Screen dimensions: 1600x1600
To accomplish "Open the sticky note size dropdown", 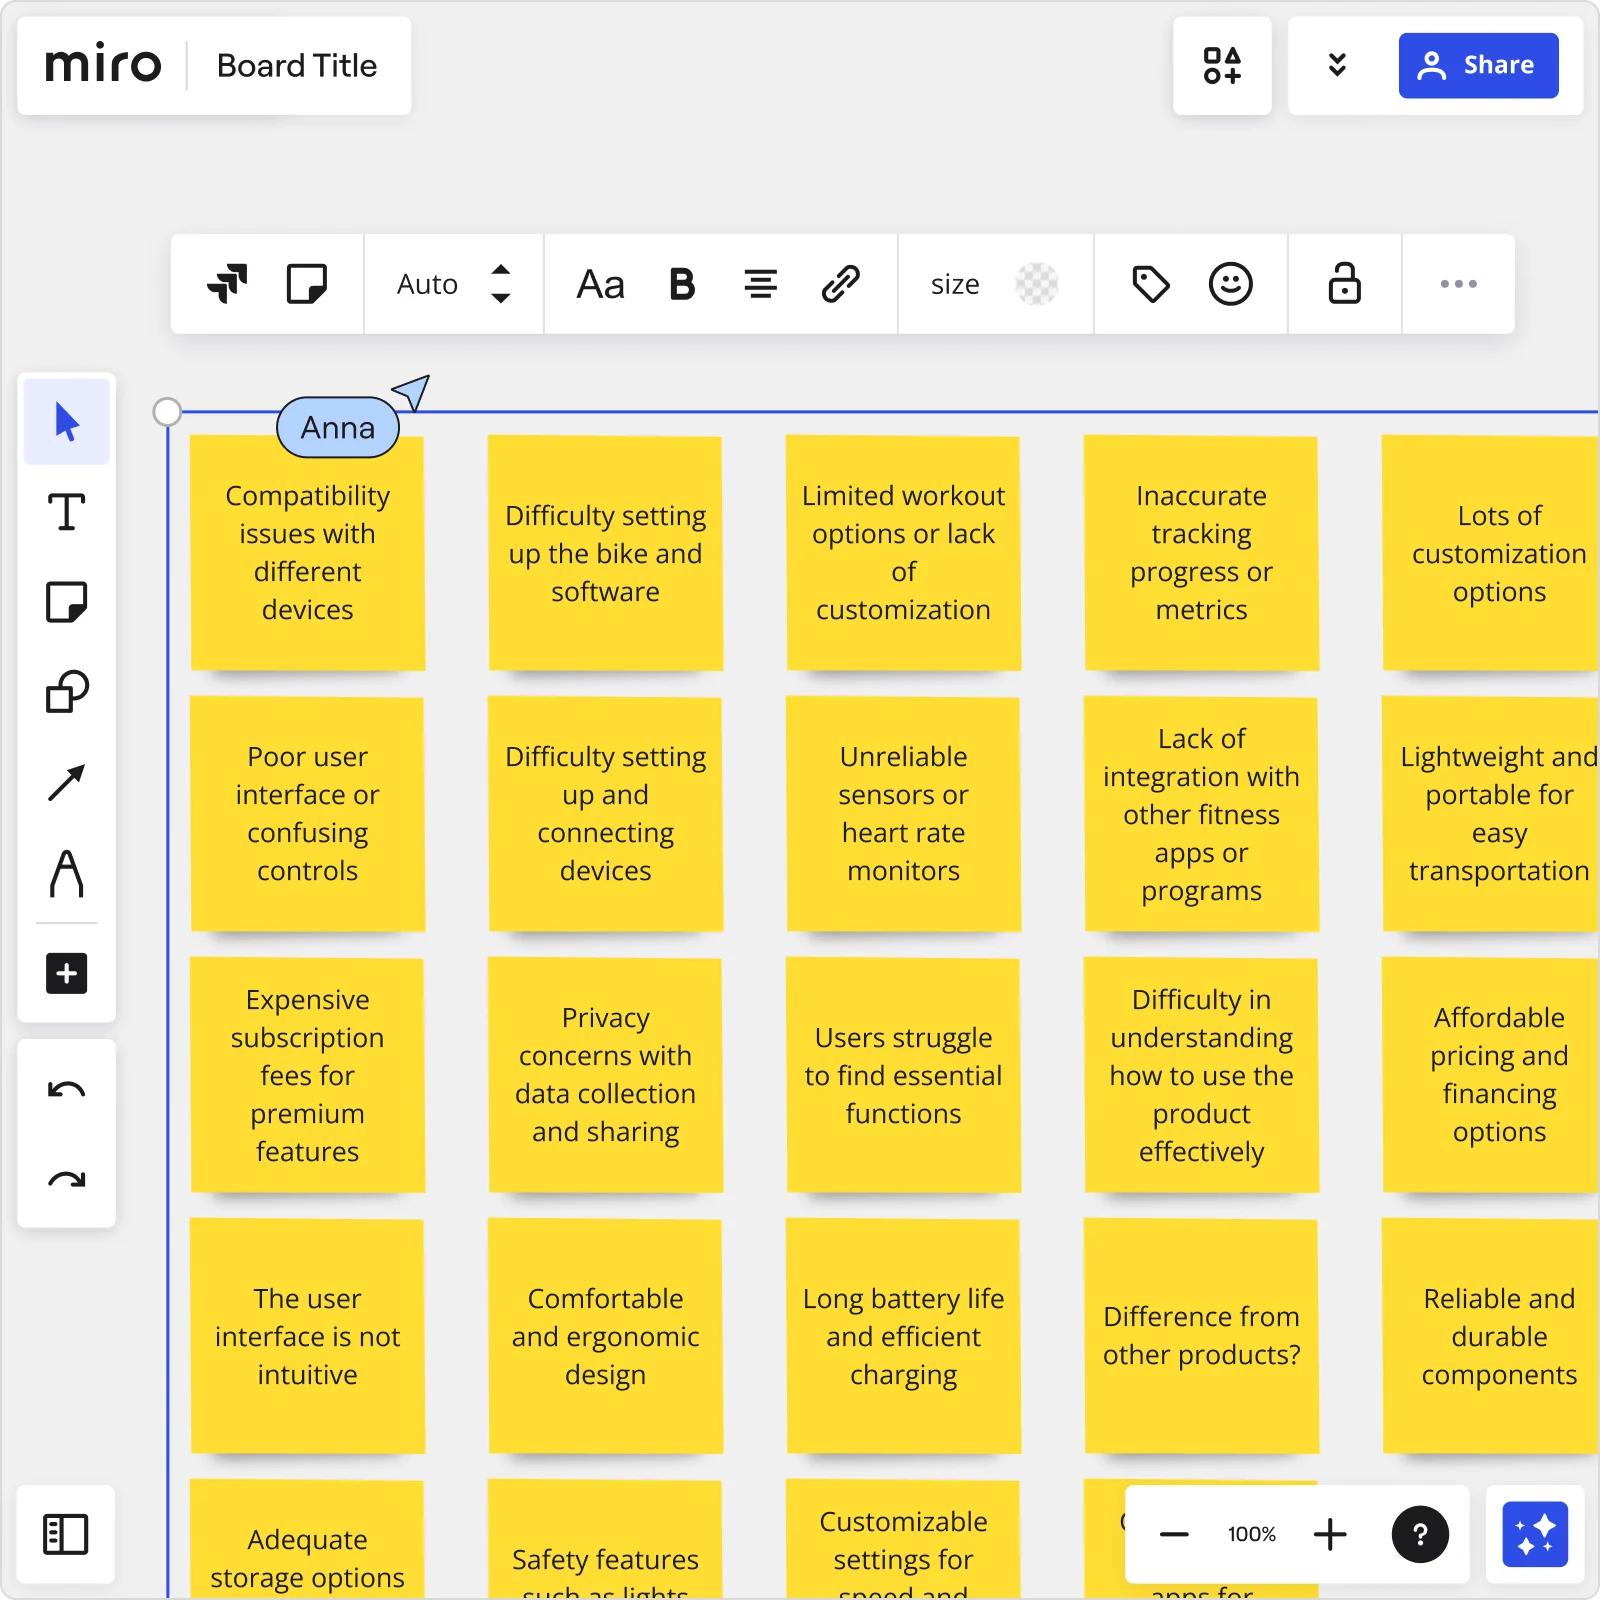I will [955, 284].
